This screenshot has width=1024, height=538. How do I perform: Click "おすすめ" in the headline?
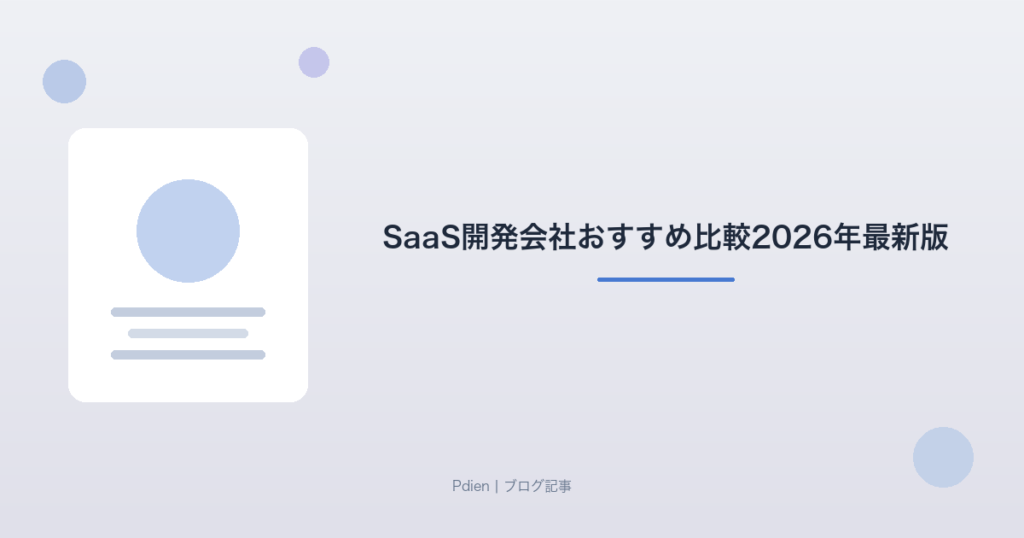coord(633,237)
